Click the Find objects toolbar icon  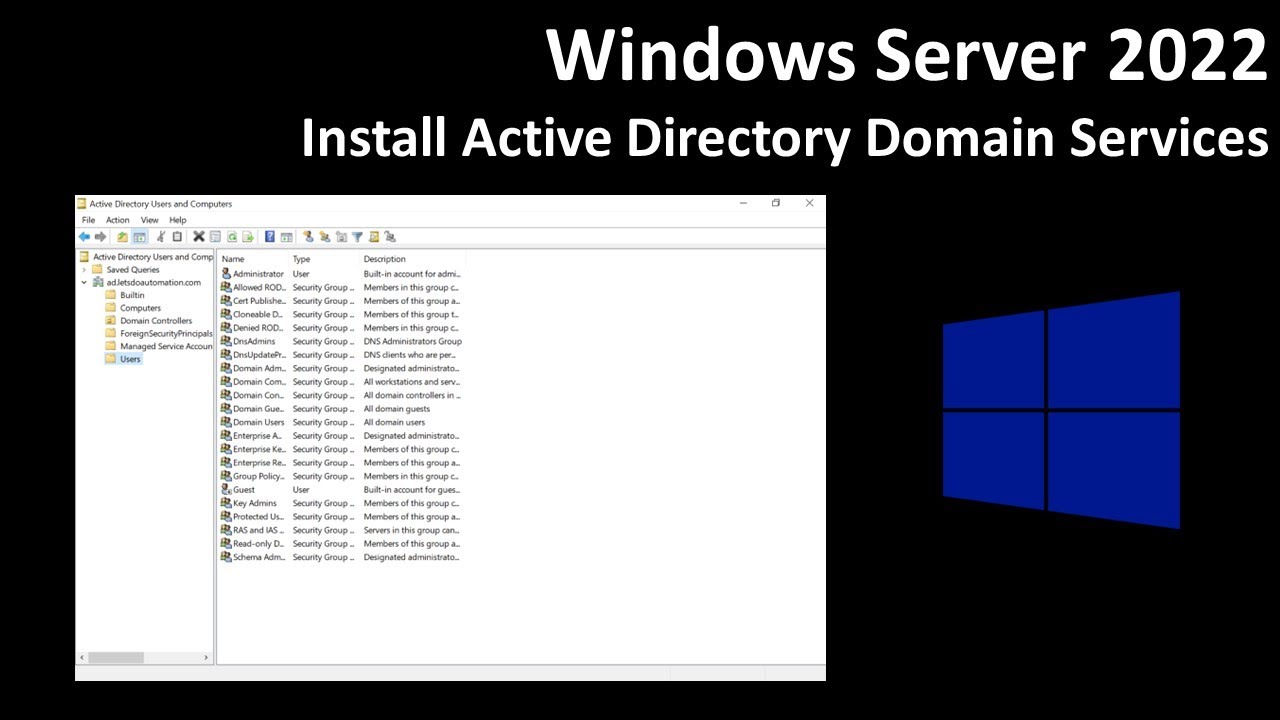coord(374,237)
